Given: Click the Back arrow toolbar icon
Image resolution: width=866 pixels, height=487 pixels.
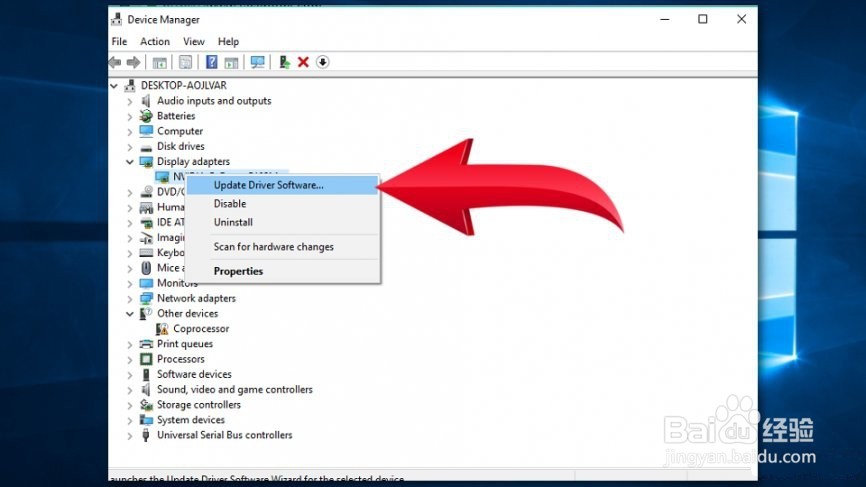Looking at the screenshot, I should coord(115,62).
